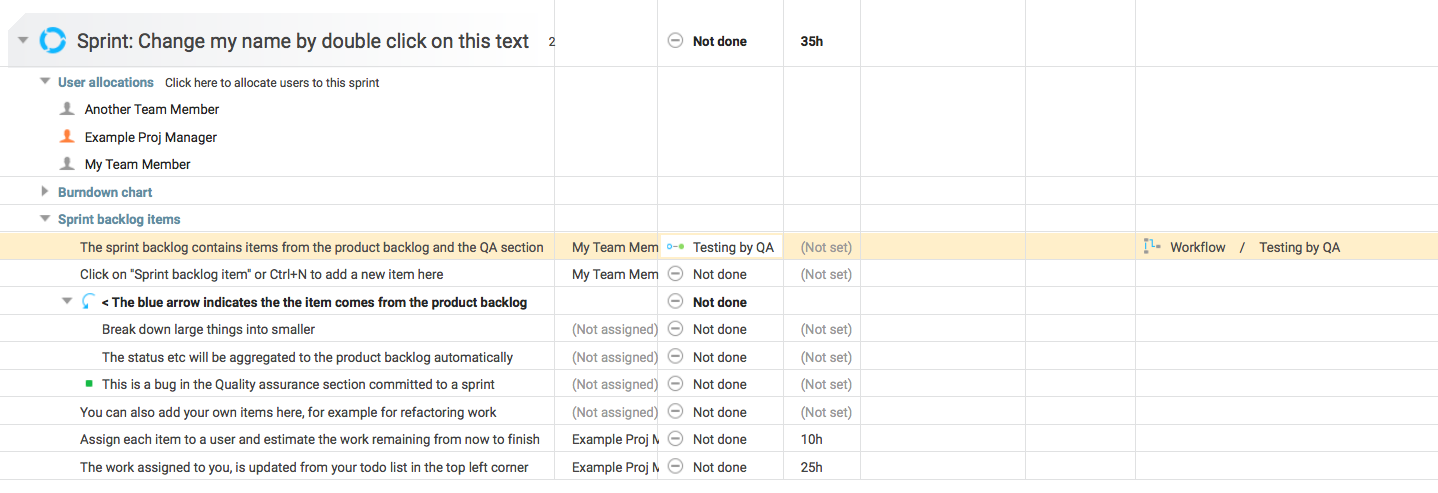This screenshot has width=1438, height=493.
Task: Collapse the Sprint header row
Action: pyautogui.click(x=23, y=41)
